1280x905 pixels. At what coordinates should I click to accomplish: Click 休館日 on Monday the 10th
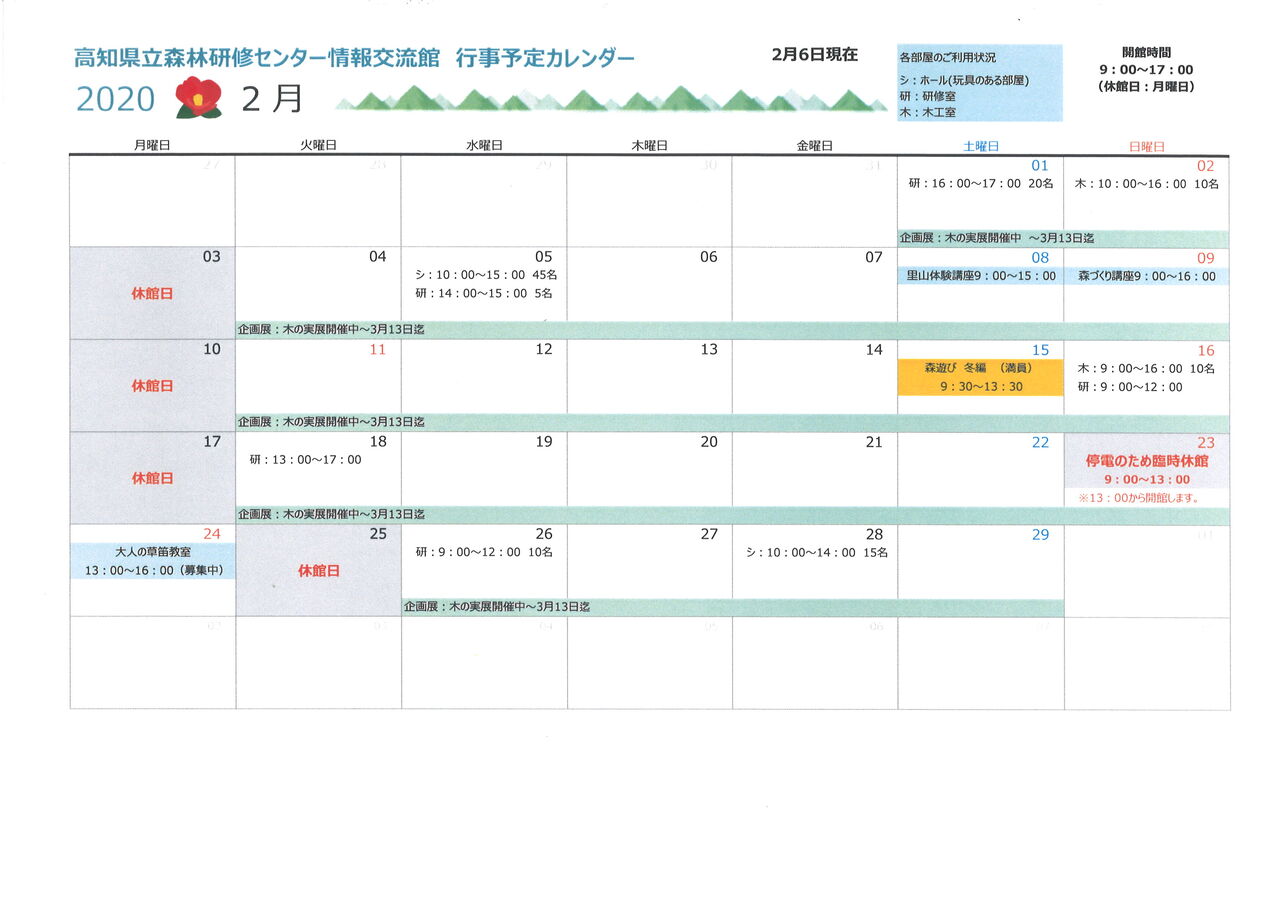(x=152, y=386)
